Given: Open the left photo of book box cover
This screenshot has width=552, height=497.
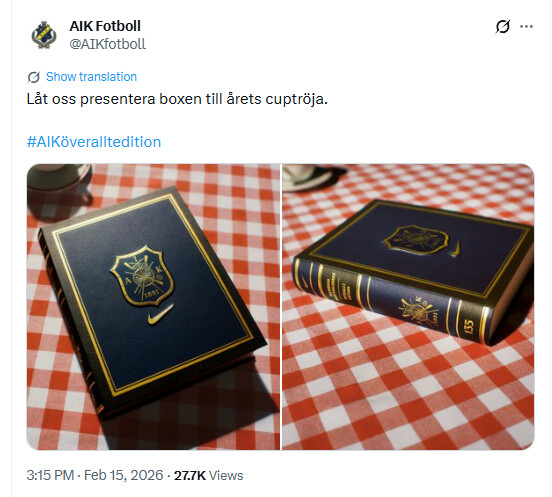Looking at the screenshot, I should [153, 307].
